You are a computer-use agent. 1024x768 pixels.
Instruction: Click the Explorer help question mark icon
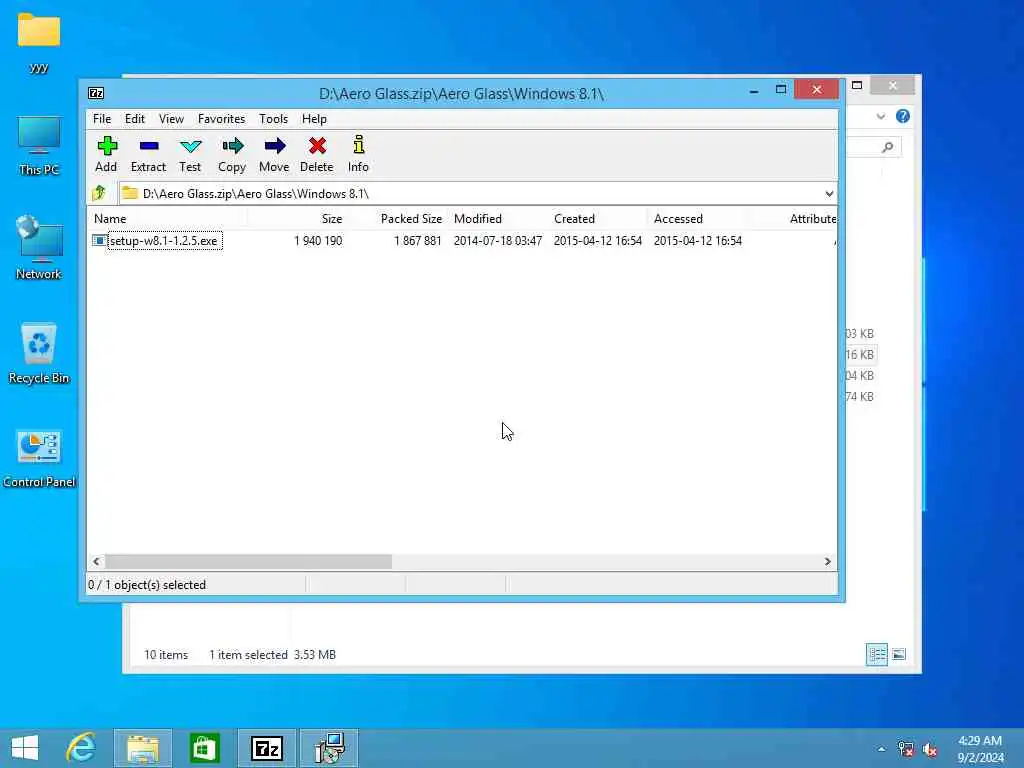(903, 116)
